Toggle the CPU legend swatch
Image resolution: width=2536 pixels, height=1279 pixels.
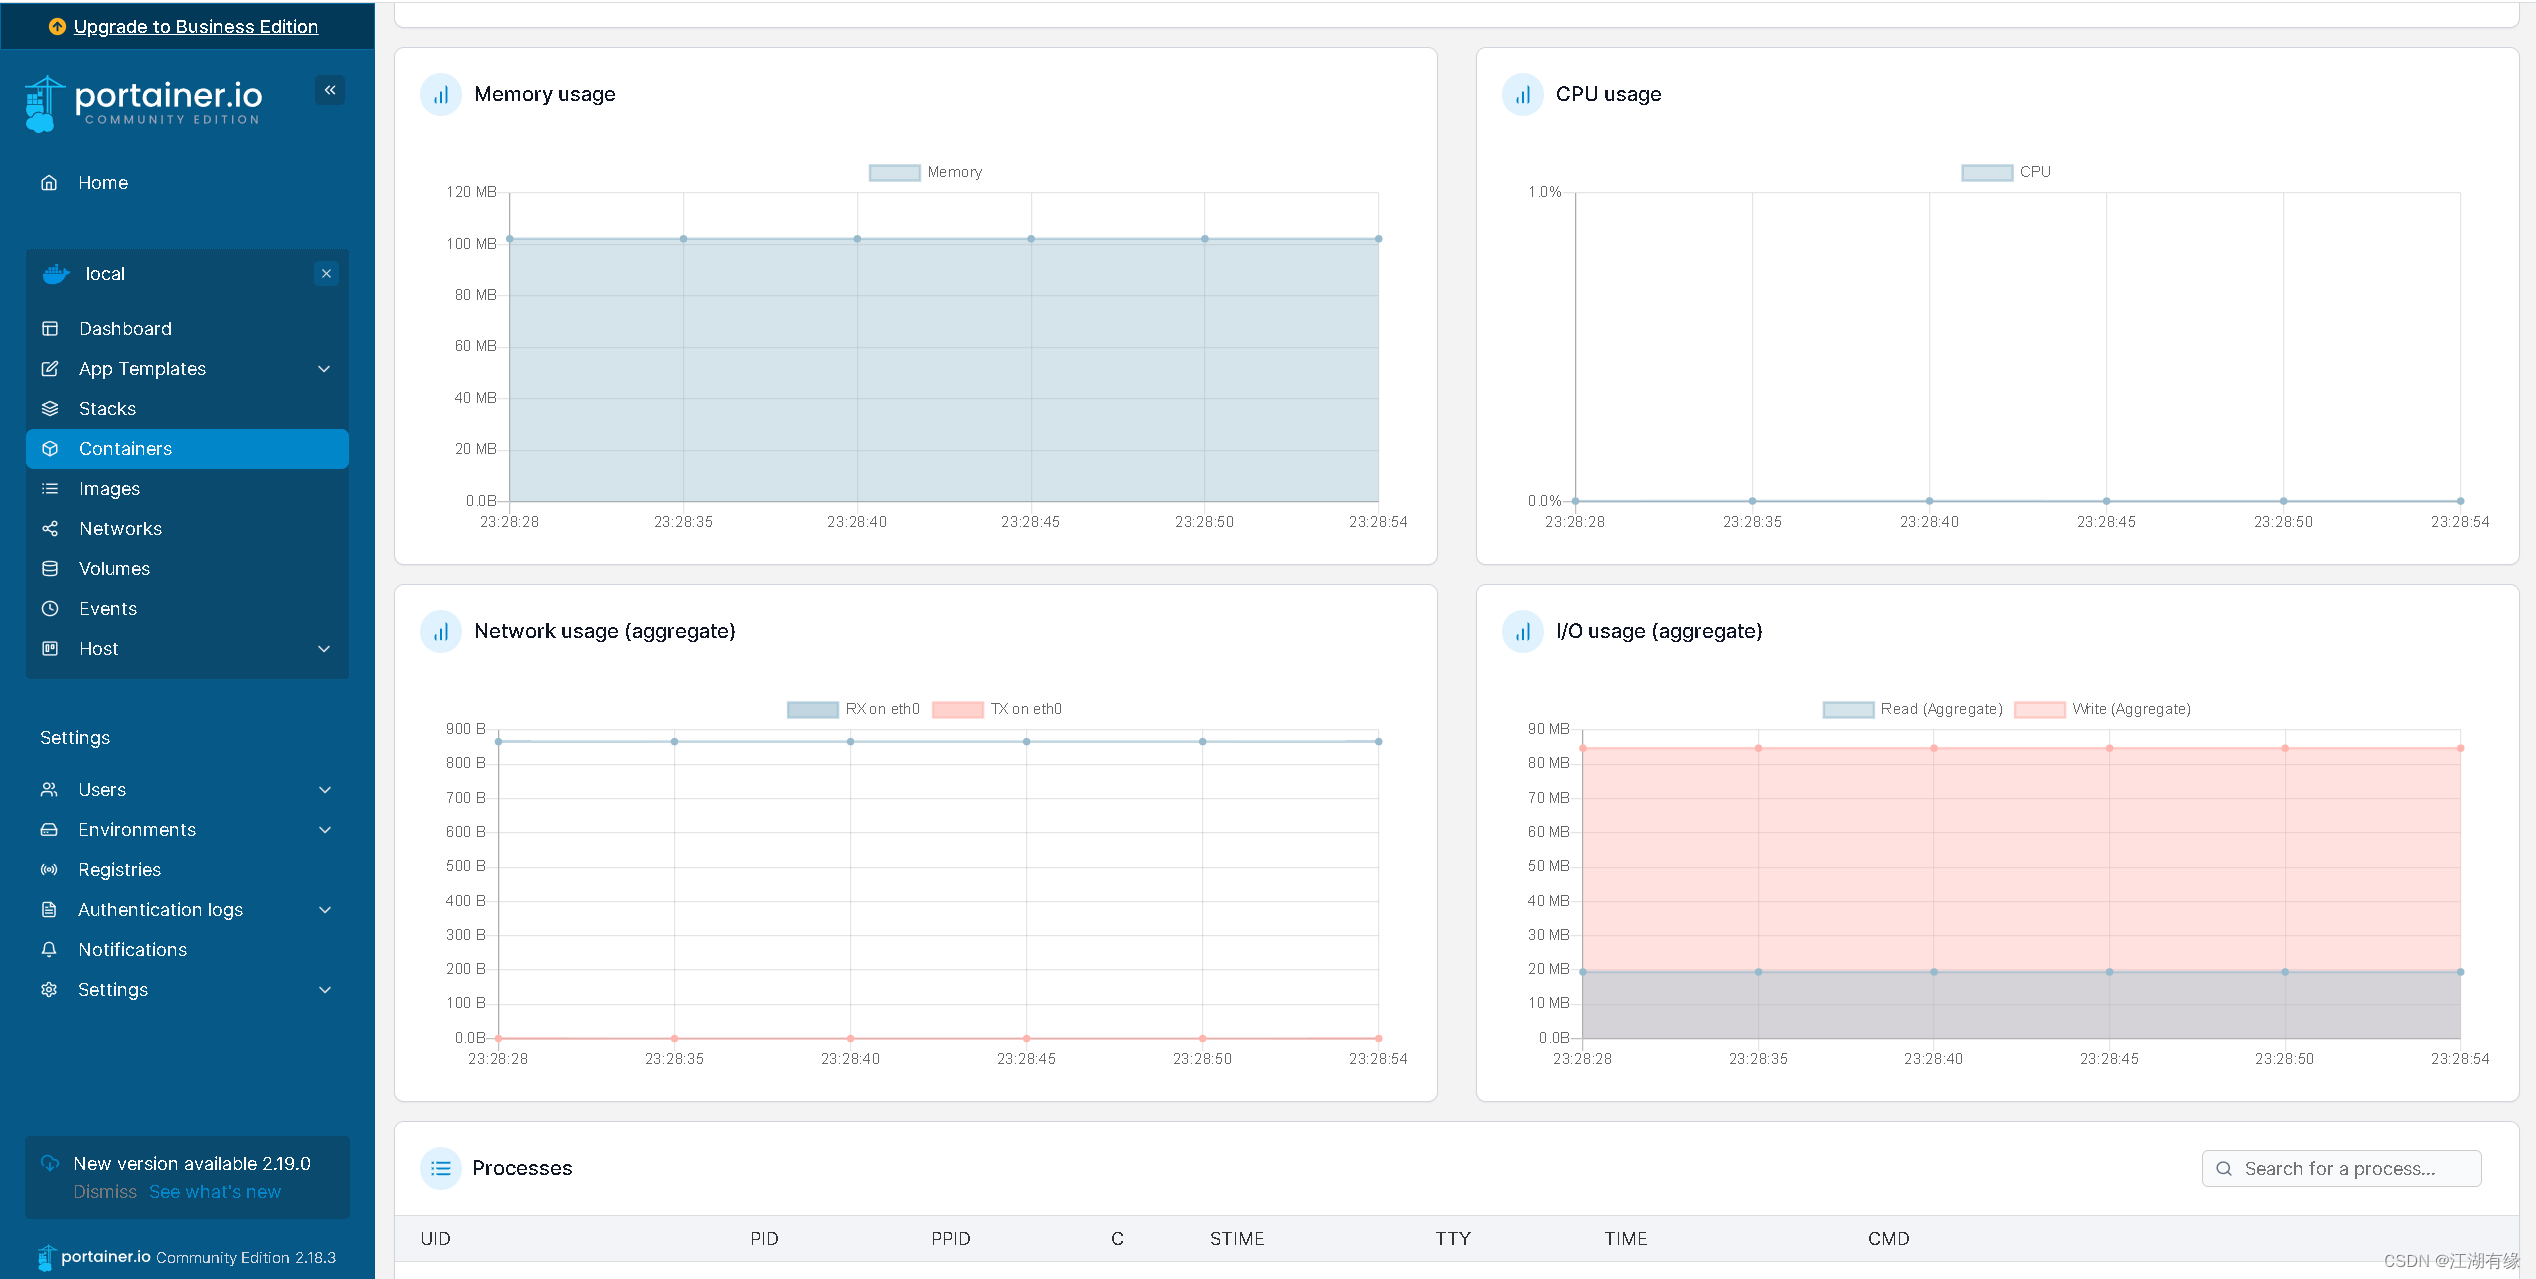1987,173
